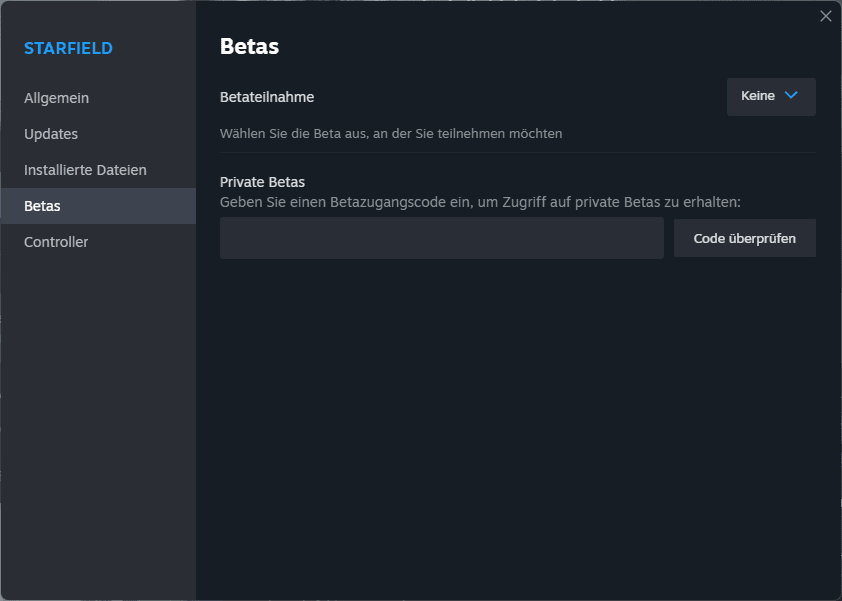This screenshot has height=601, width=842.
Task: Click the Betas page heading
Action: tap(249, 46)
